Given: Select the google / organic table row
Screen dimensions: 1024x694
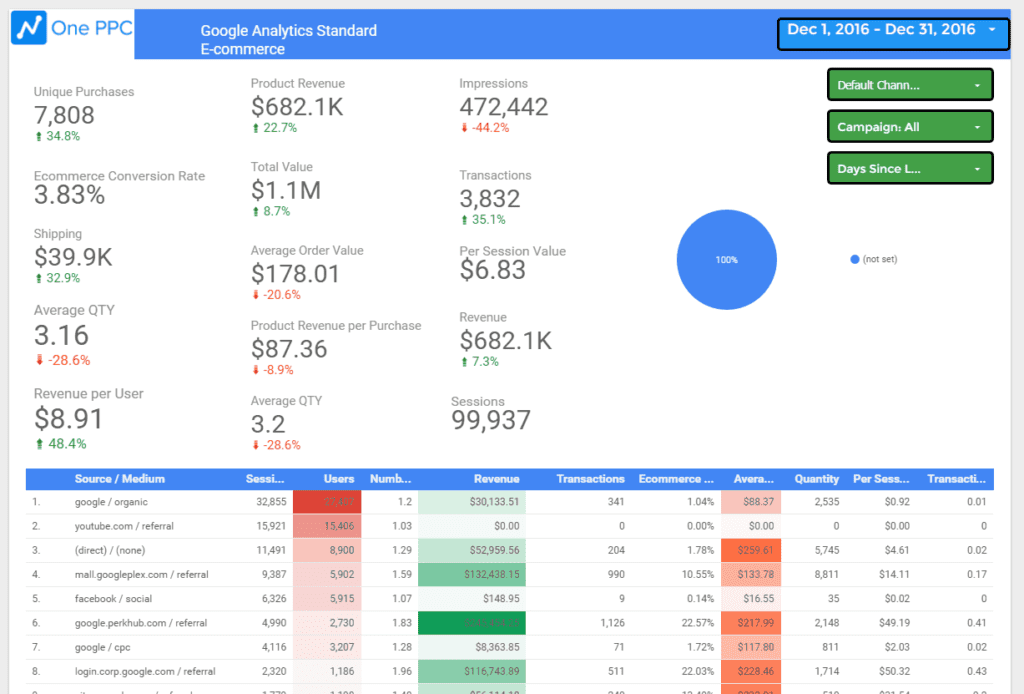Looking at the screenshot, I should tap(110, 502).
